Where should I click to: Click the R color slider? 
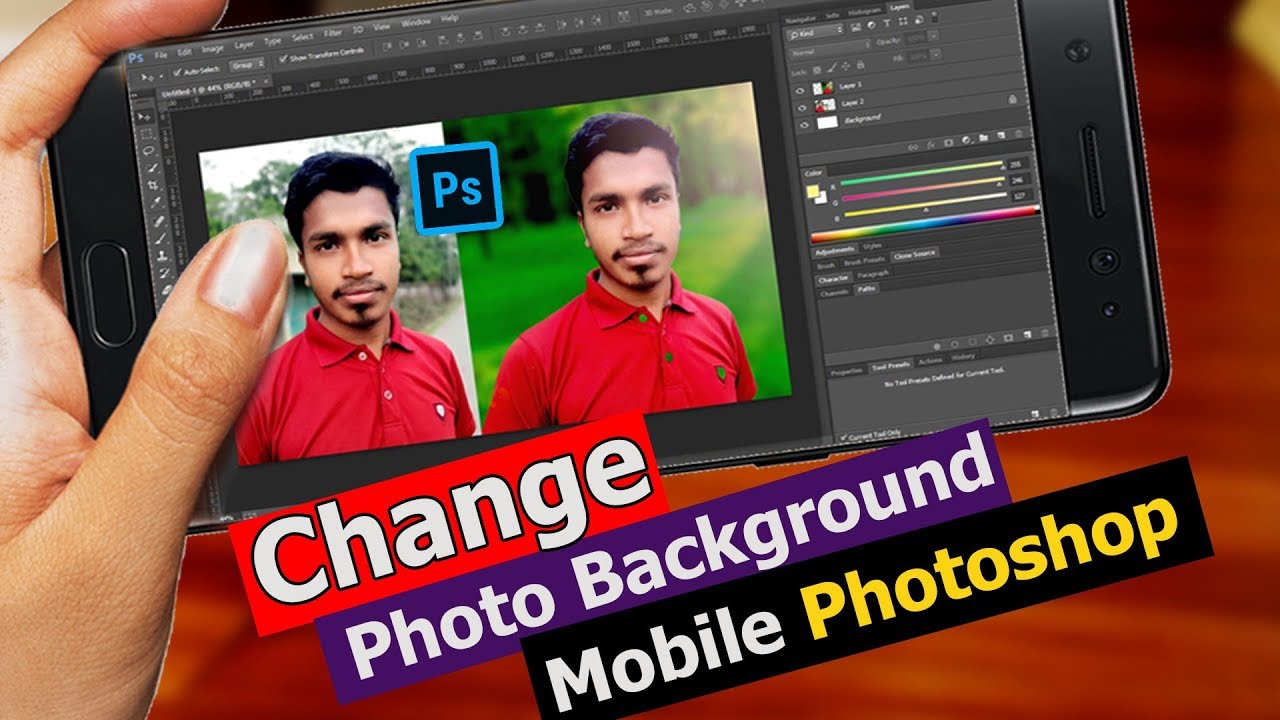pos(922,172)
